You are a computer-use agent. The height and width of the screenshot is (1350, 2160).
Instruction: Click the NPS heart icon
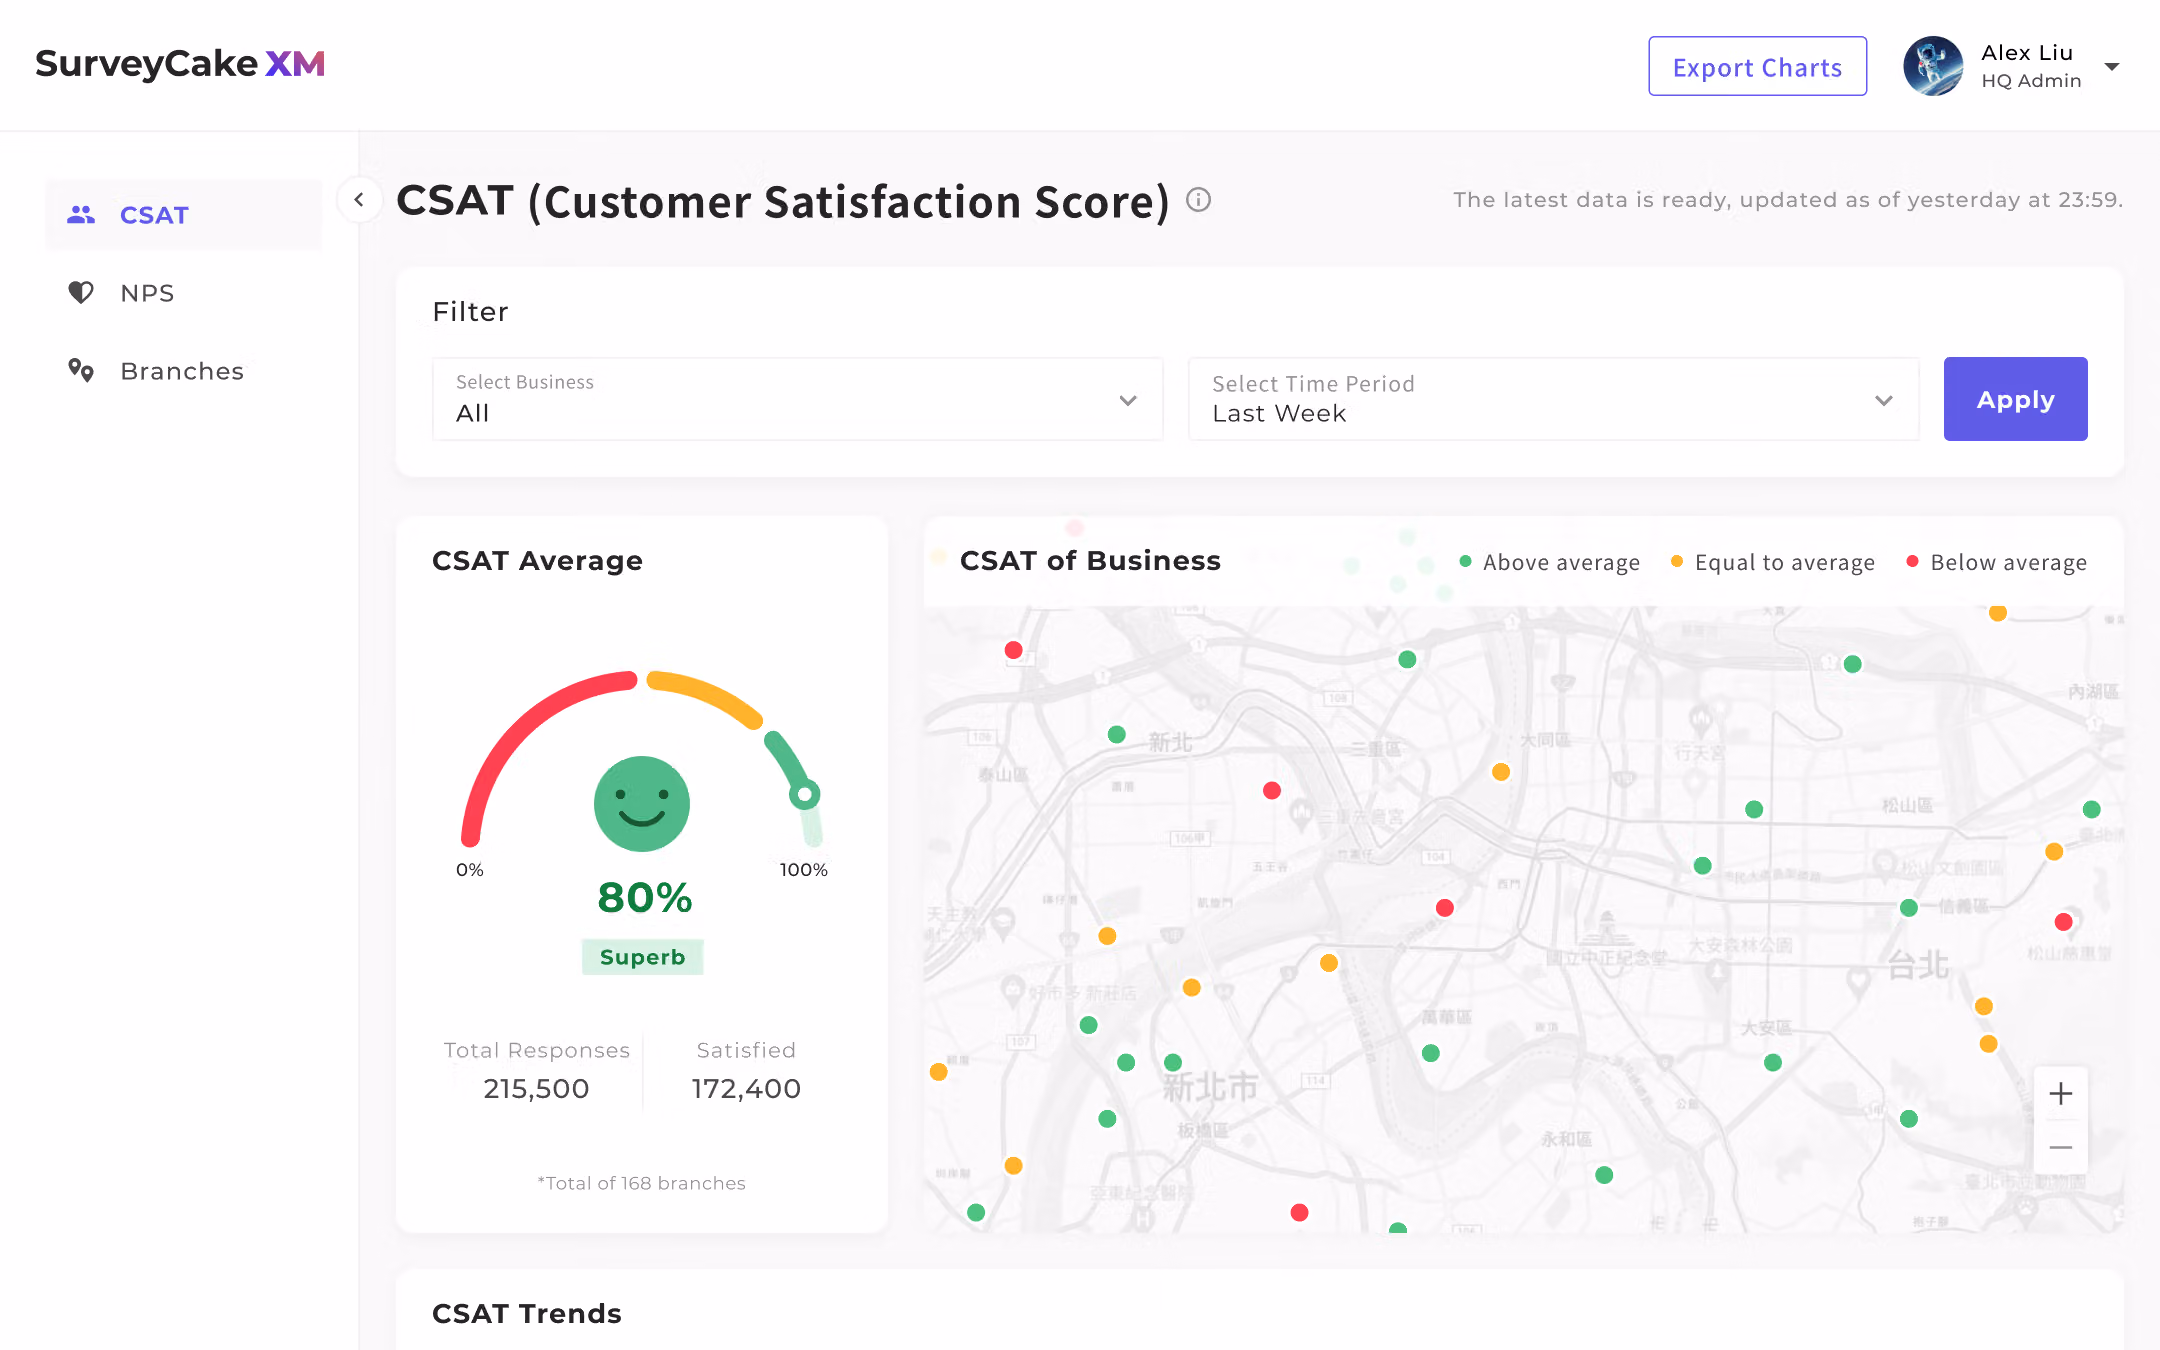pyautogui.click(x=81, y=293)
